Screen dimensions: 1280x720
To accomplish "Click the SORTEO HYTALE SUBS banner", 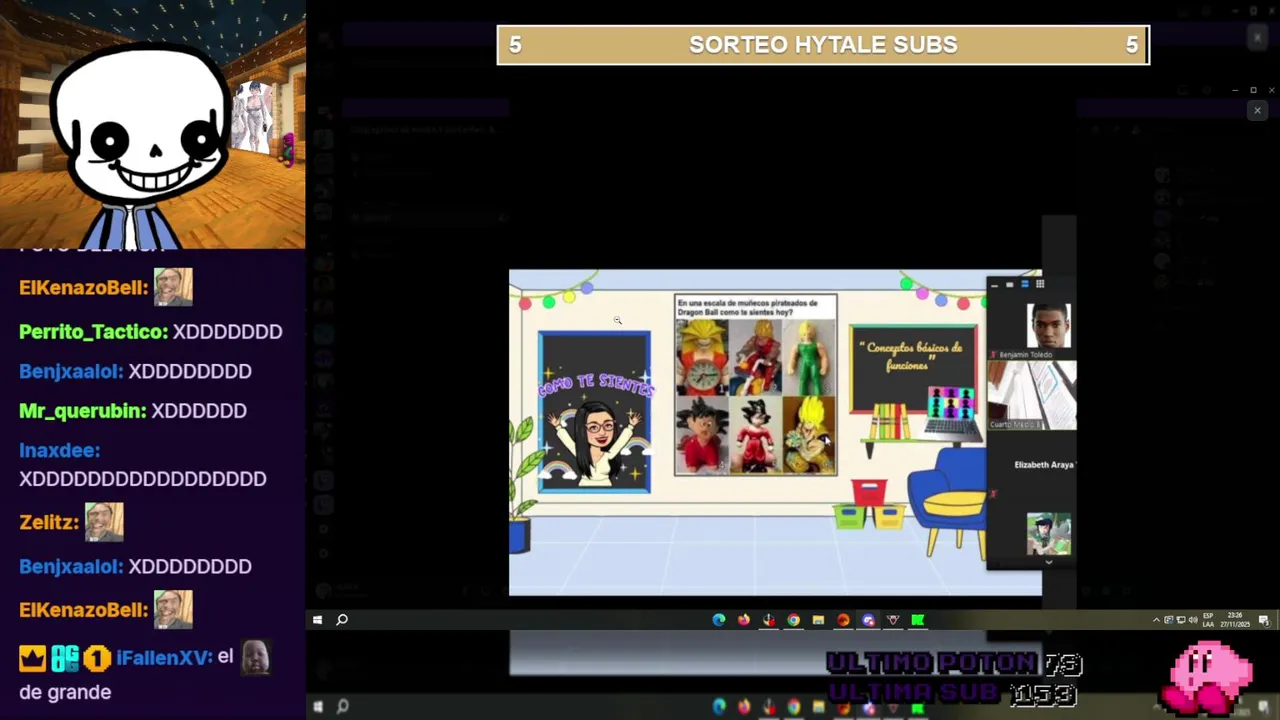I will click(823, 45).
